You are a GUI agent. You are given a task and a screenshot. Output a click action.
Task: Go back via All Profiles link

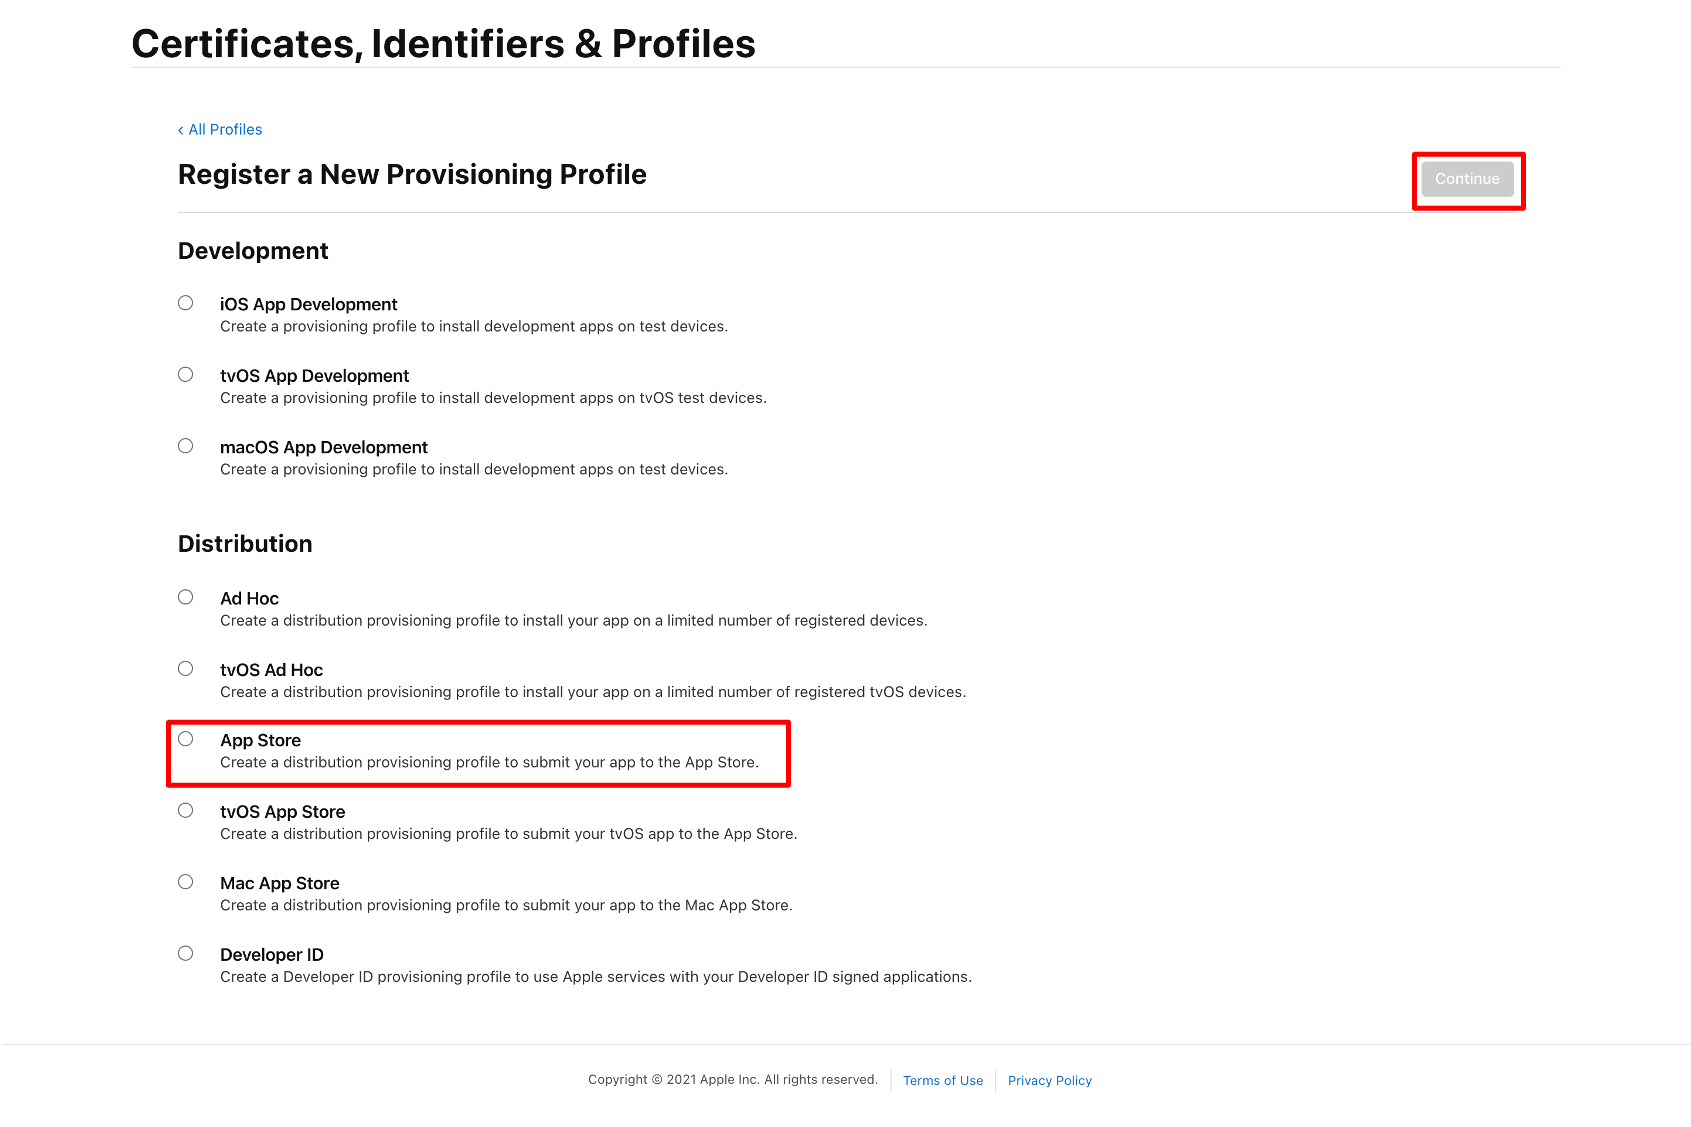(220, 130)
